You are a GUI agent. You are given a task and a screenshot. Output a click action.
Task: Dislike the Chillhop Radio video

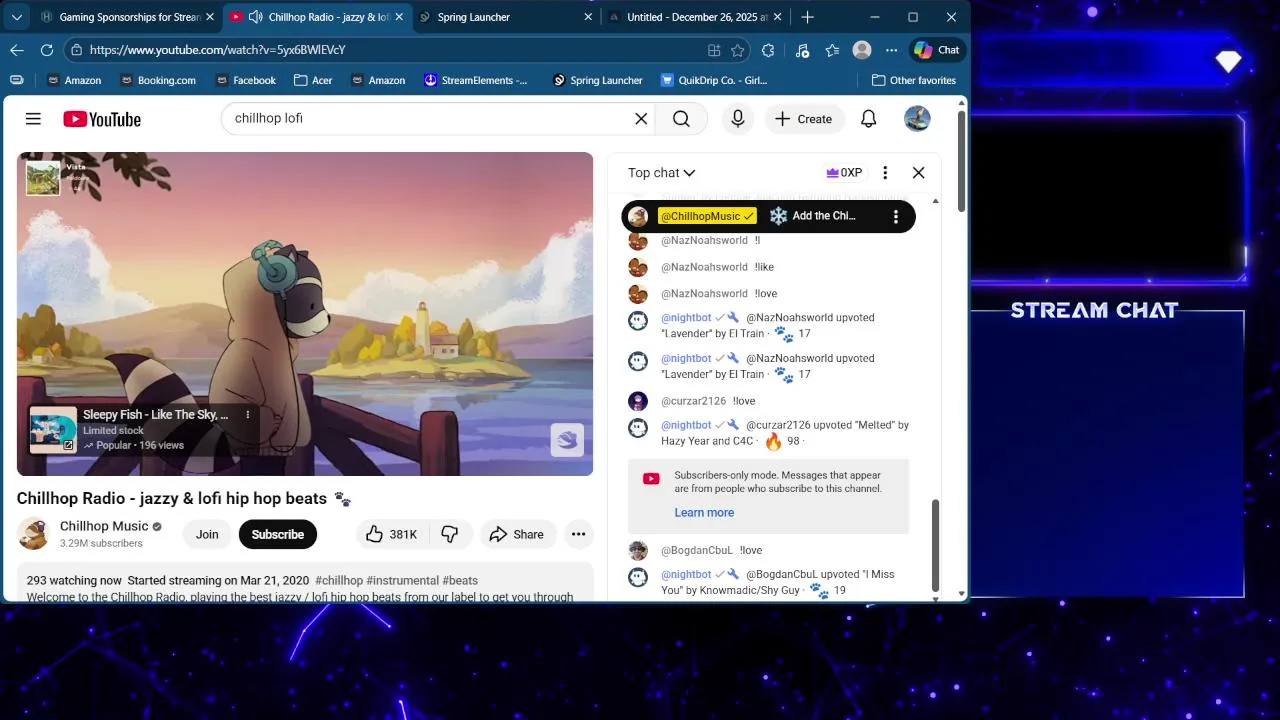[450, 534]
